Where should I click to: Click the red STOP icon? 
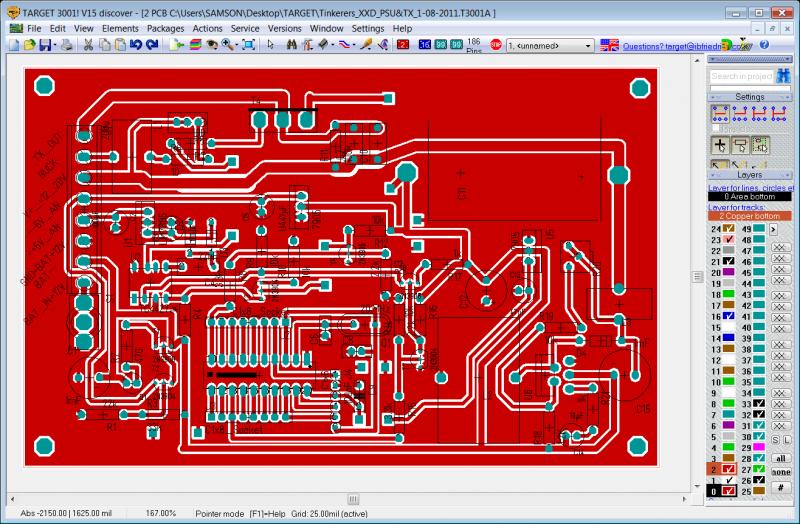coord(496,45)
